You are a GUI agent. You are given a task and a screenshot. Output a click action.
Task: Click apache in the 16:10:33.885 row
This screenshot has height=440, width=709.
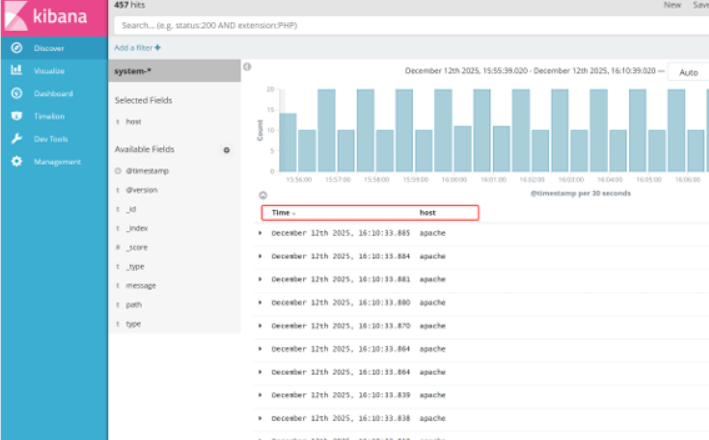point(432,233)
